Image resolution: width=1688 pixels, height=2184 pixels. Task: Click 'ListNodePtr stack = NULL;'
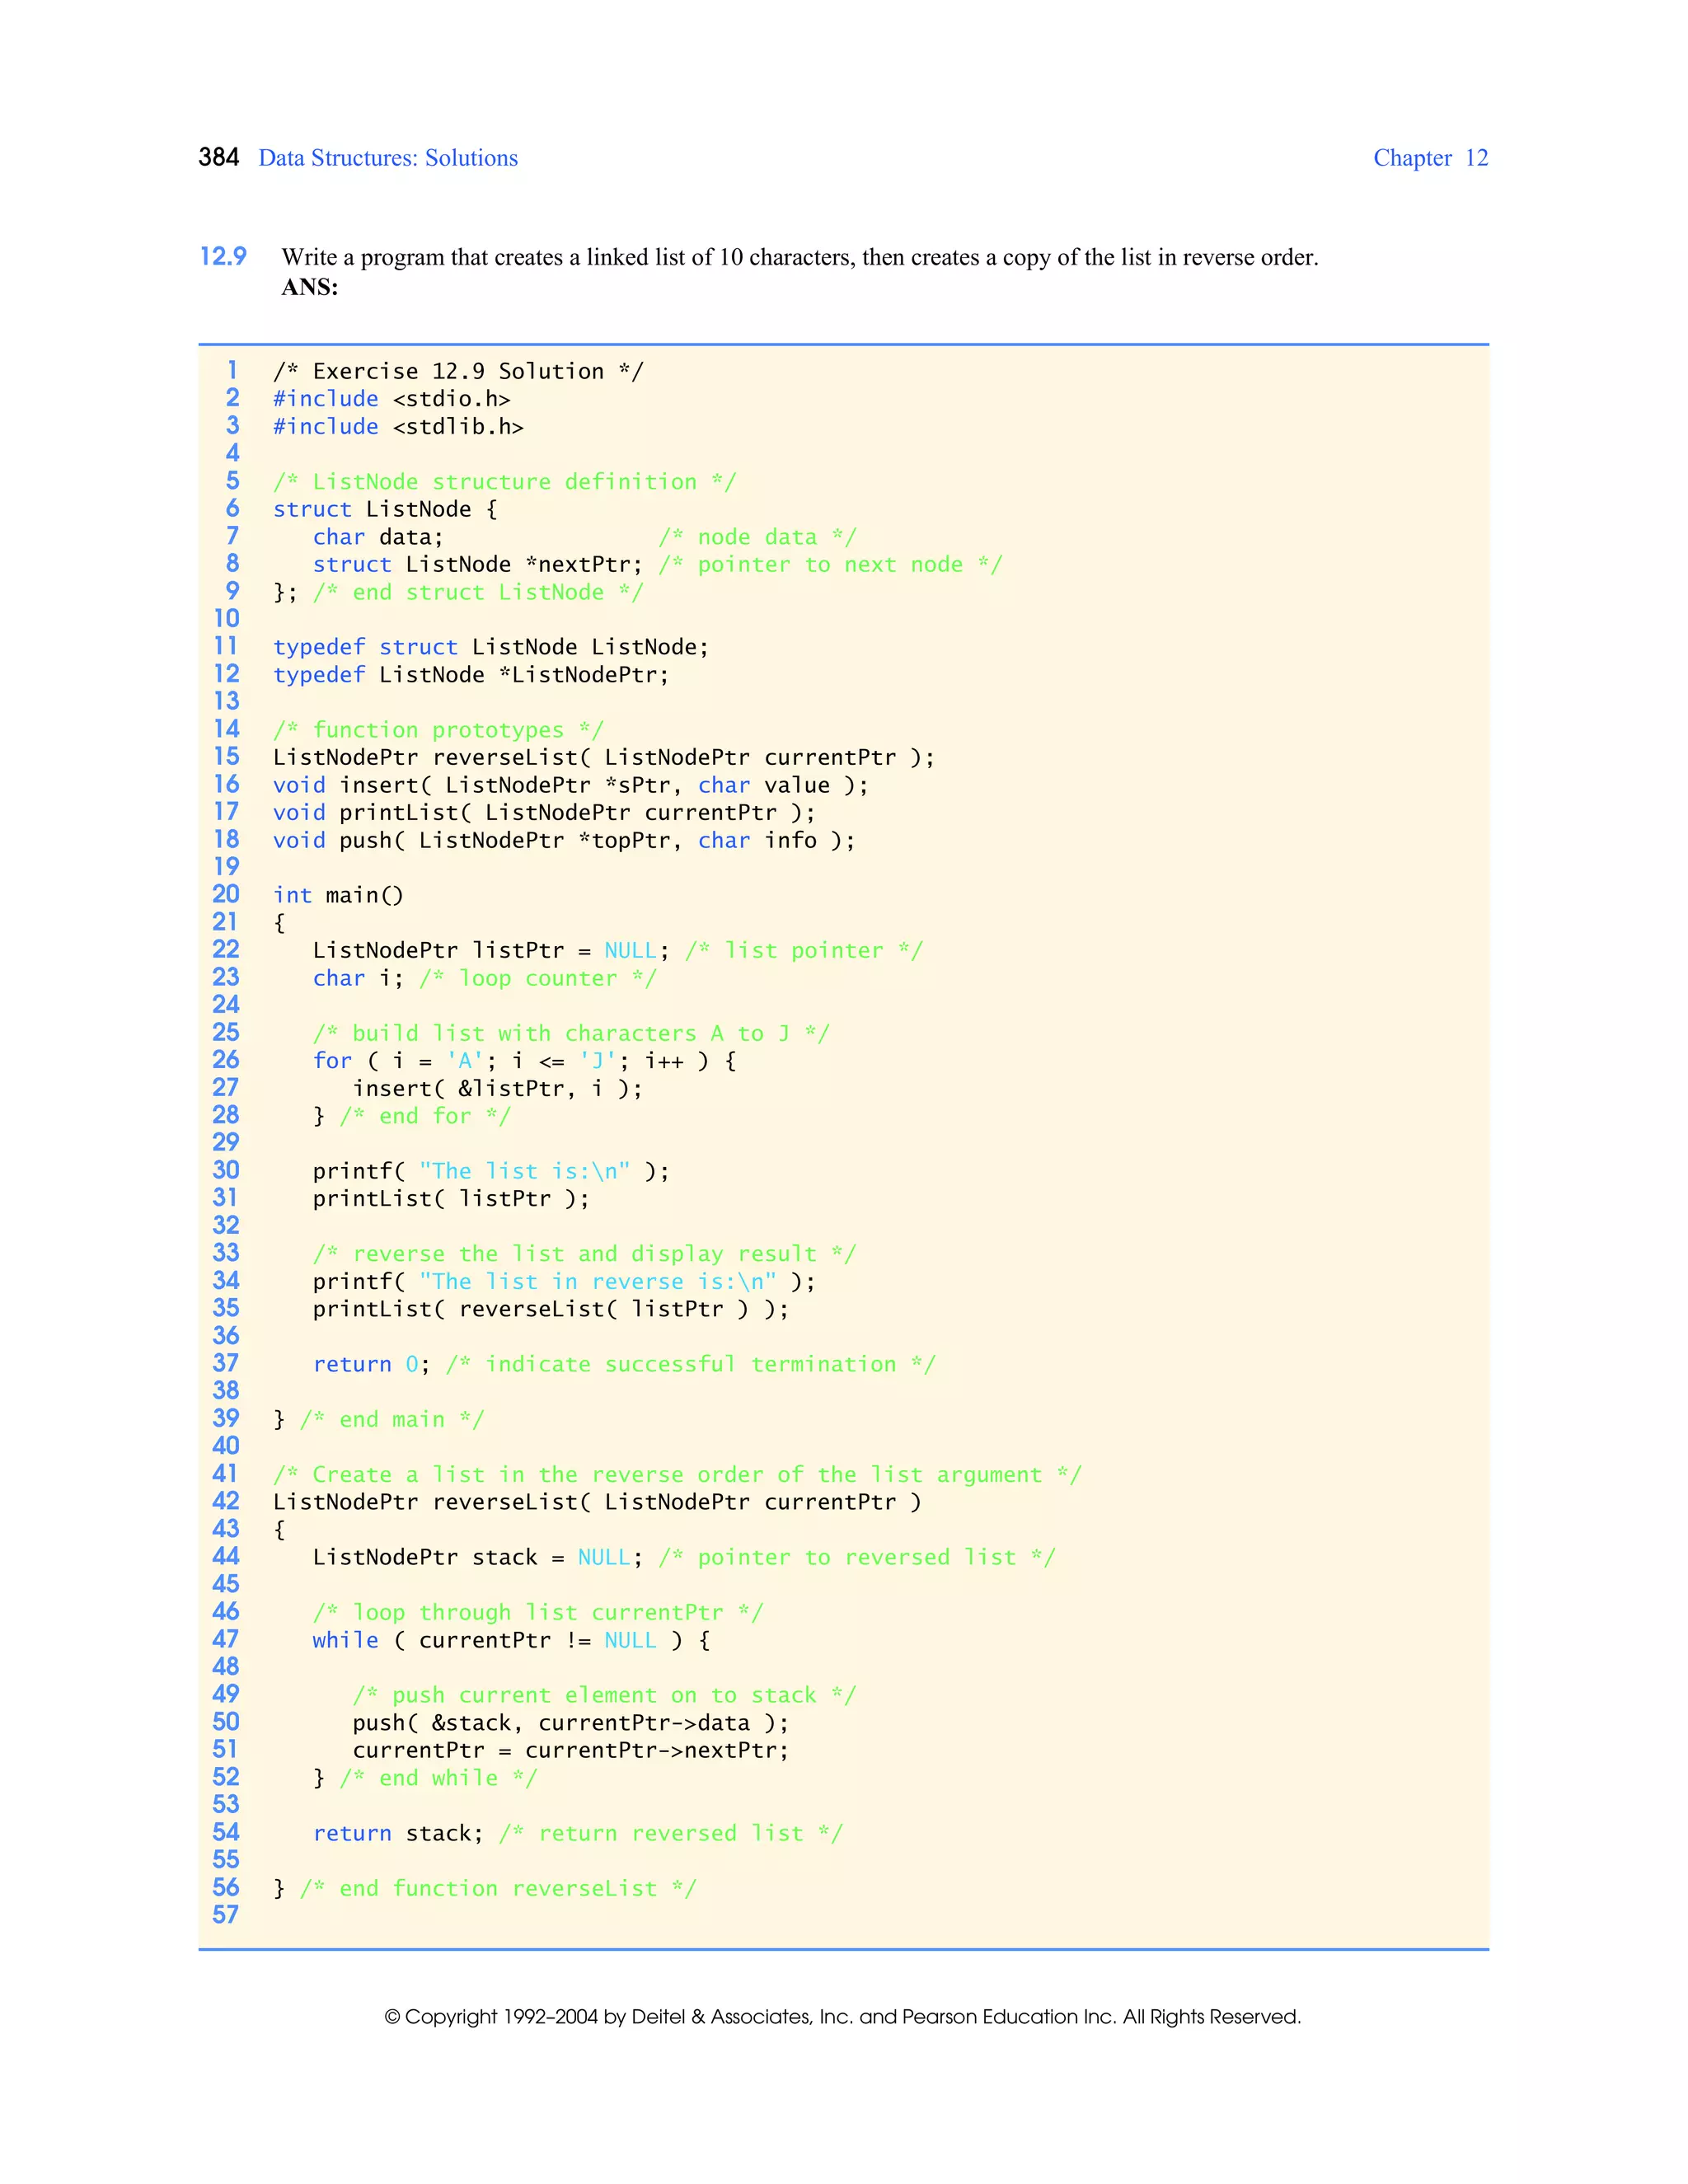coord(478,1558)
